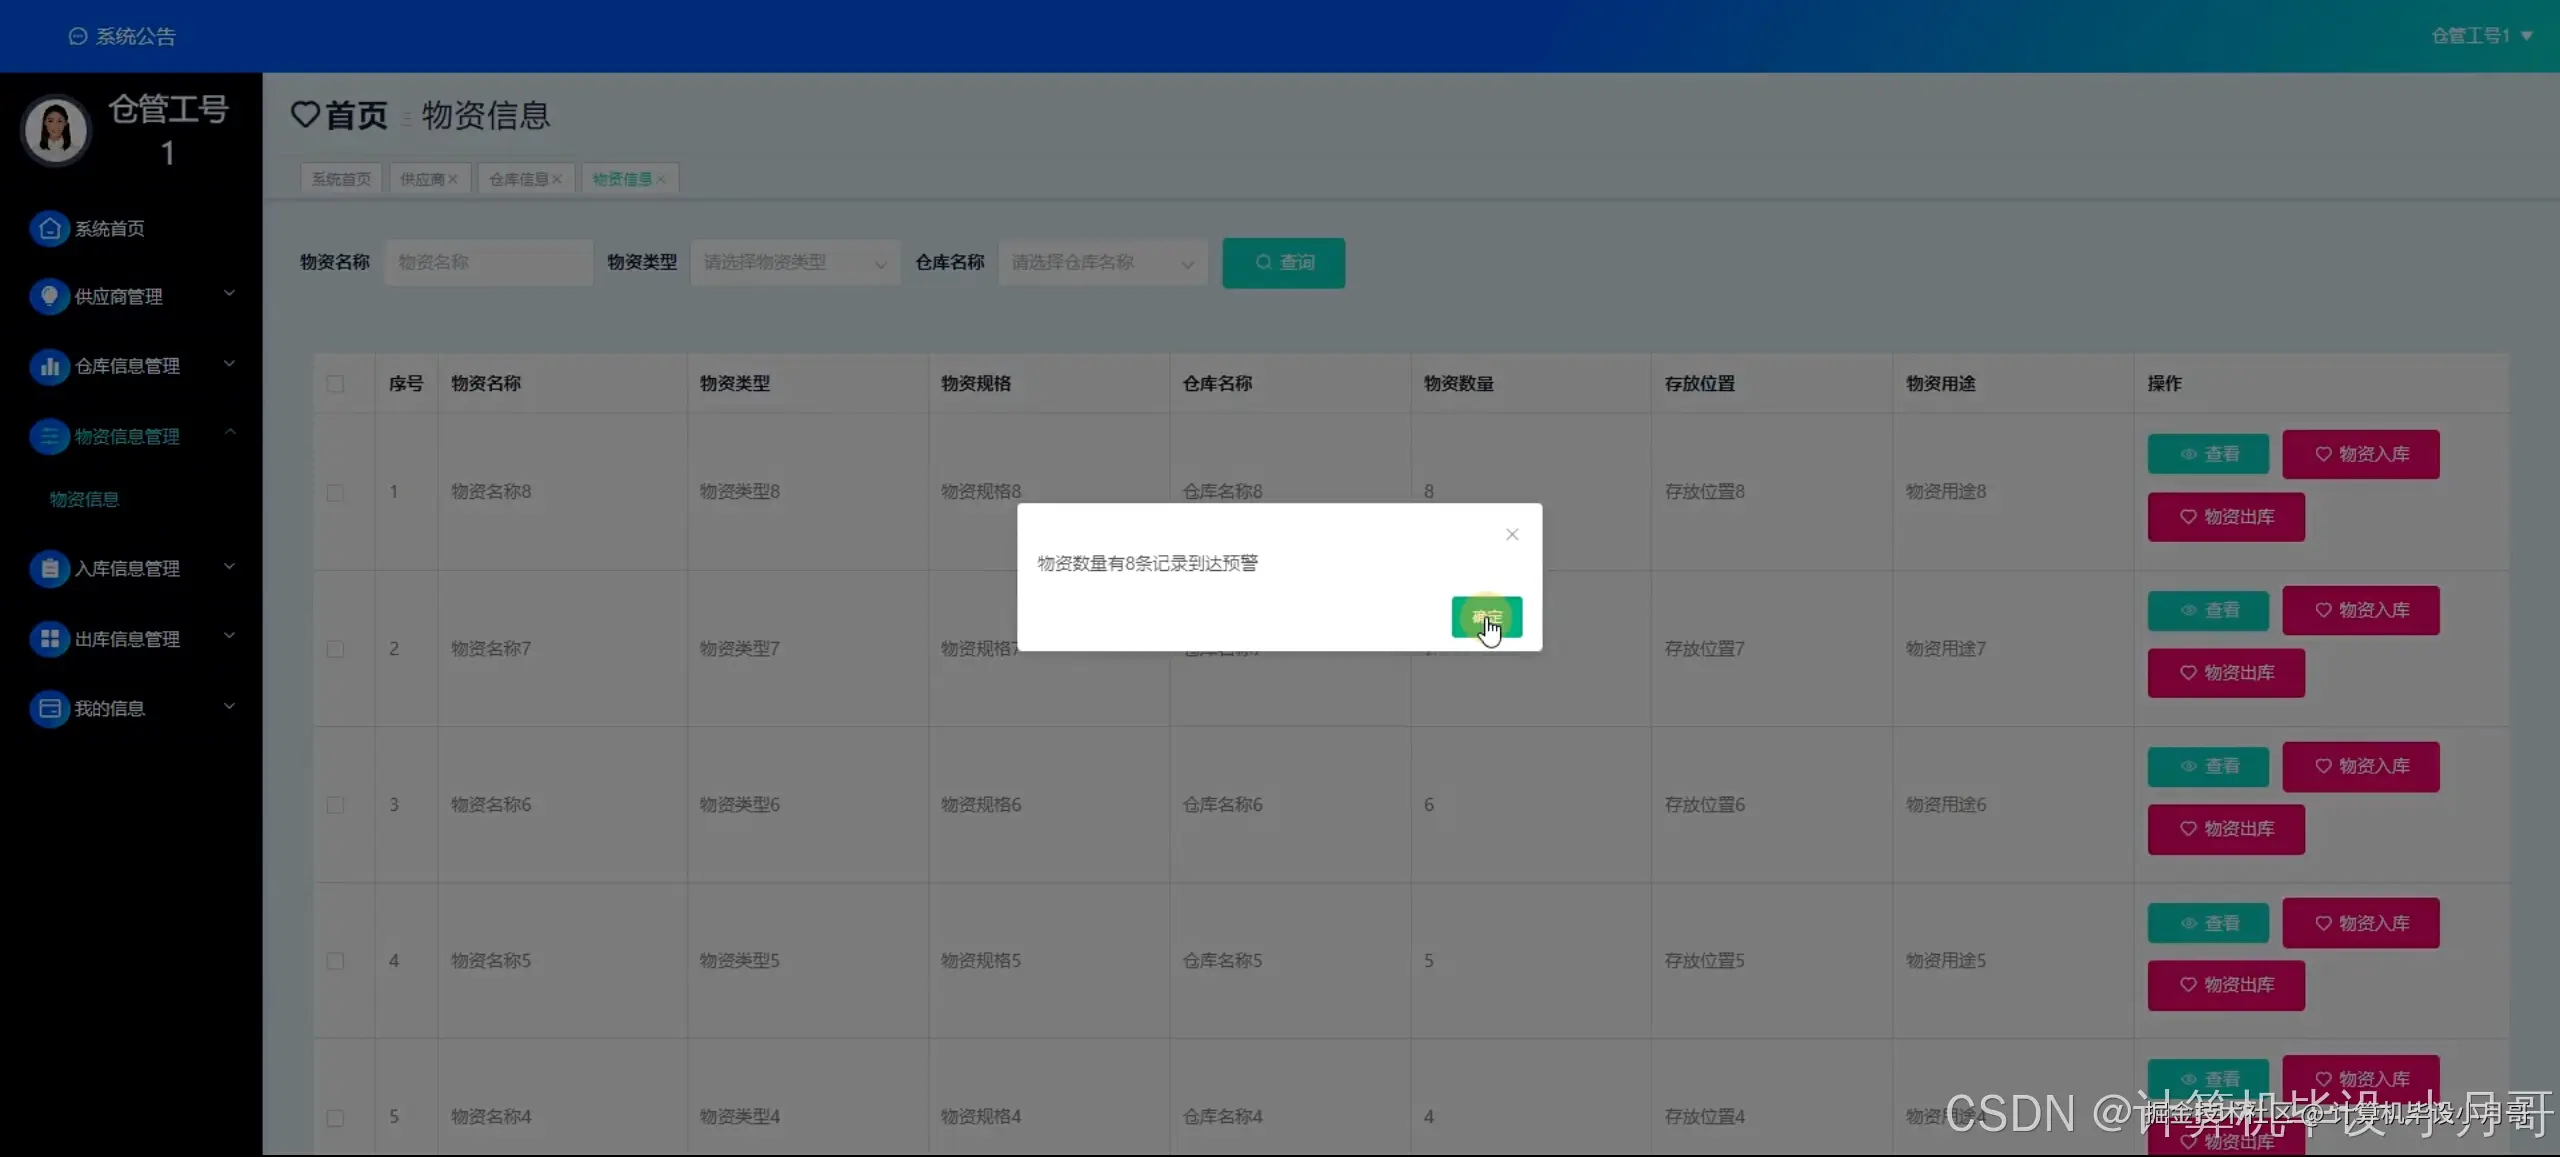Click the 系统公告 announcement icon
This screenshot has width=2560, height=1157.
pyautogui.click(x=78, y=37)
